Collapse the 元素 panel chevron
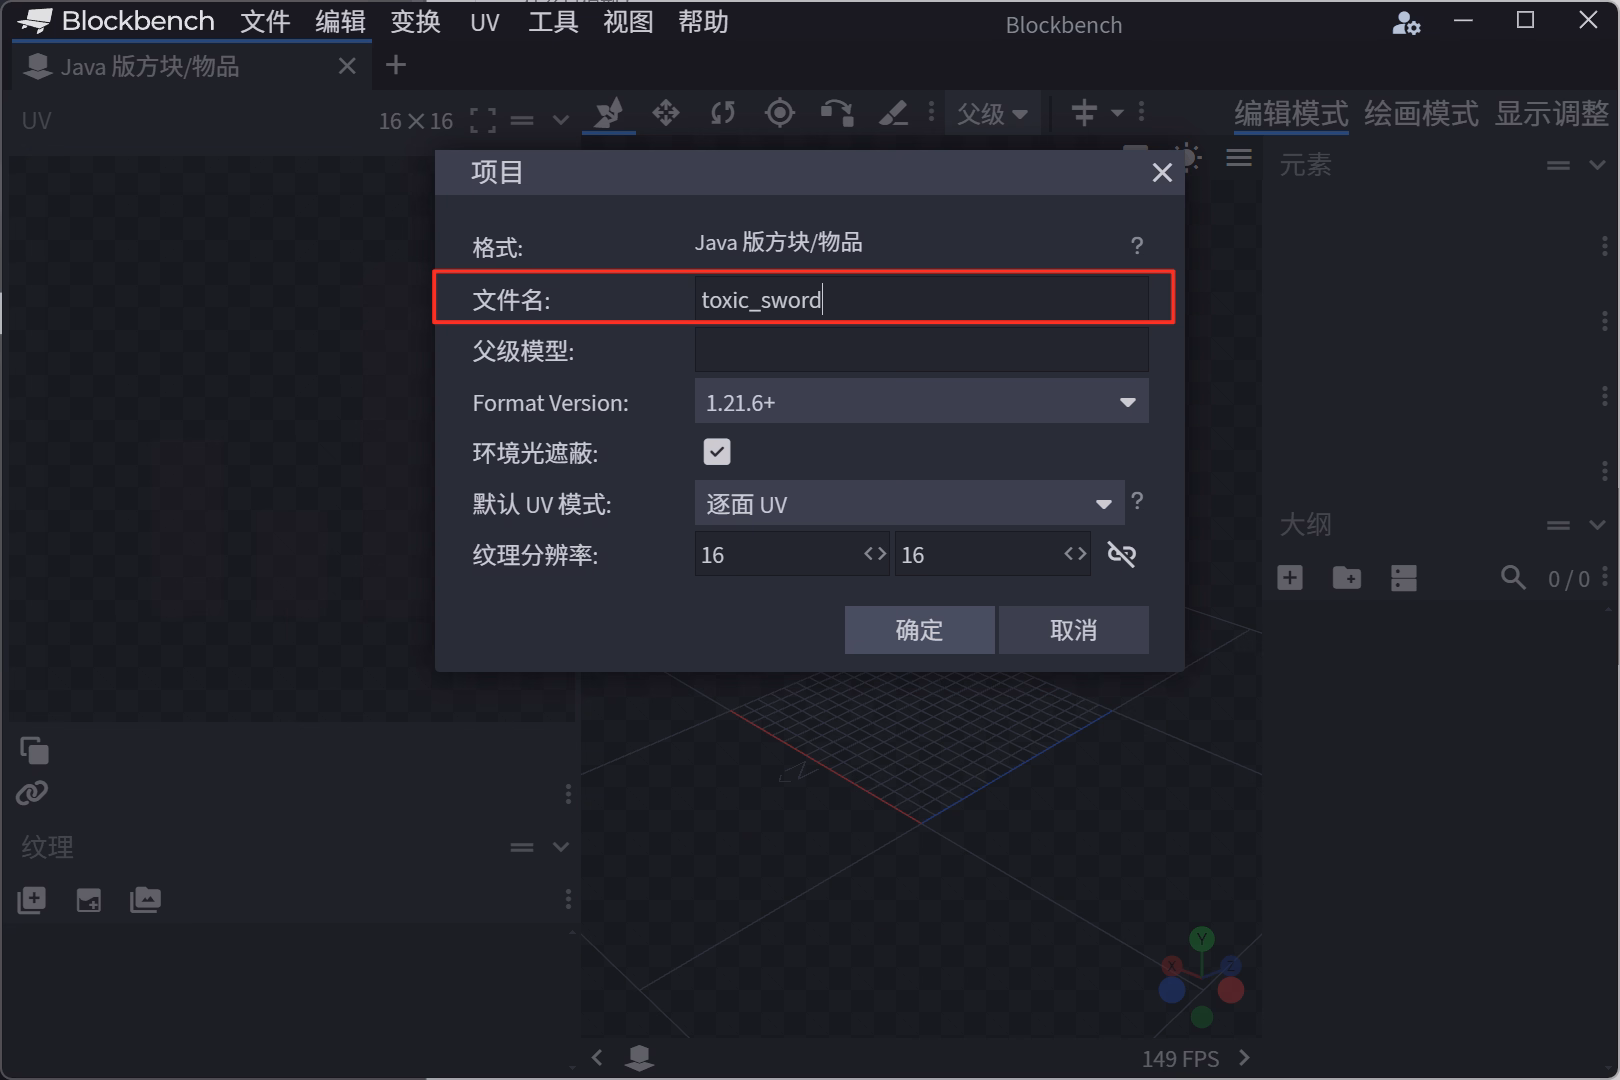1620x1080 pixels. pyautogui.click(x=1597, y=165)
